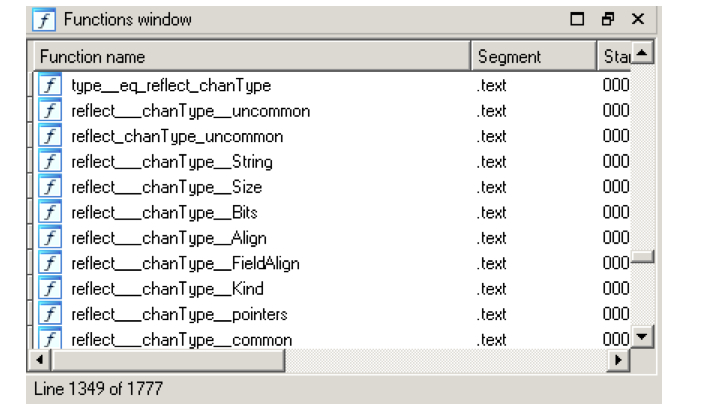This screenshot has height=406, width=714.
Task: Select the function icon next to reflect___chanType__uncommon
Action: coord(50,111)
